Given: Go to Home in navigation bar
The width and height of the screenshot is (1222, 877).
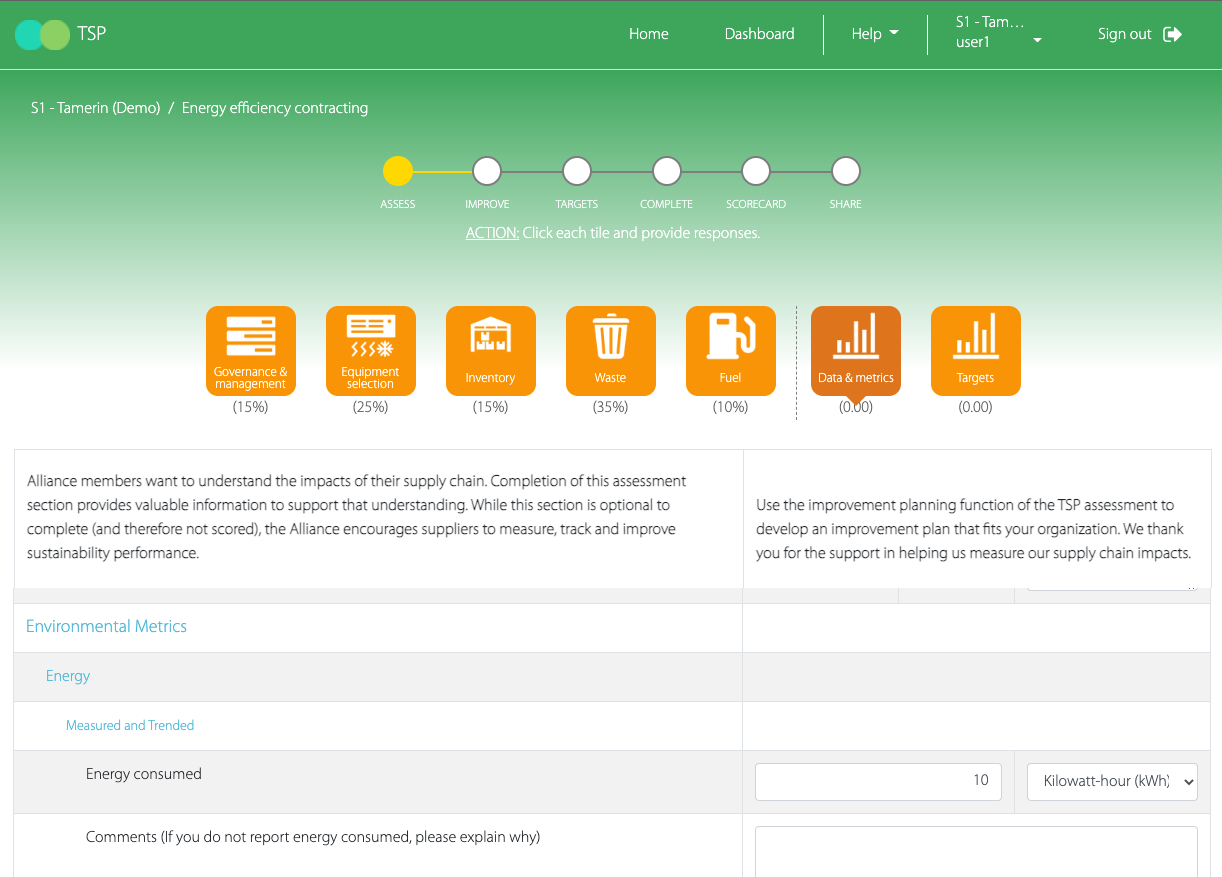Looking at the screenshot, I should [x=648, y=34].
